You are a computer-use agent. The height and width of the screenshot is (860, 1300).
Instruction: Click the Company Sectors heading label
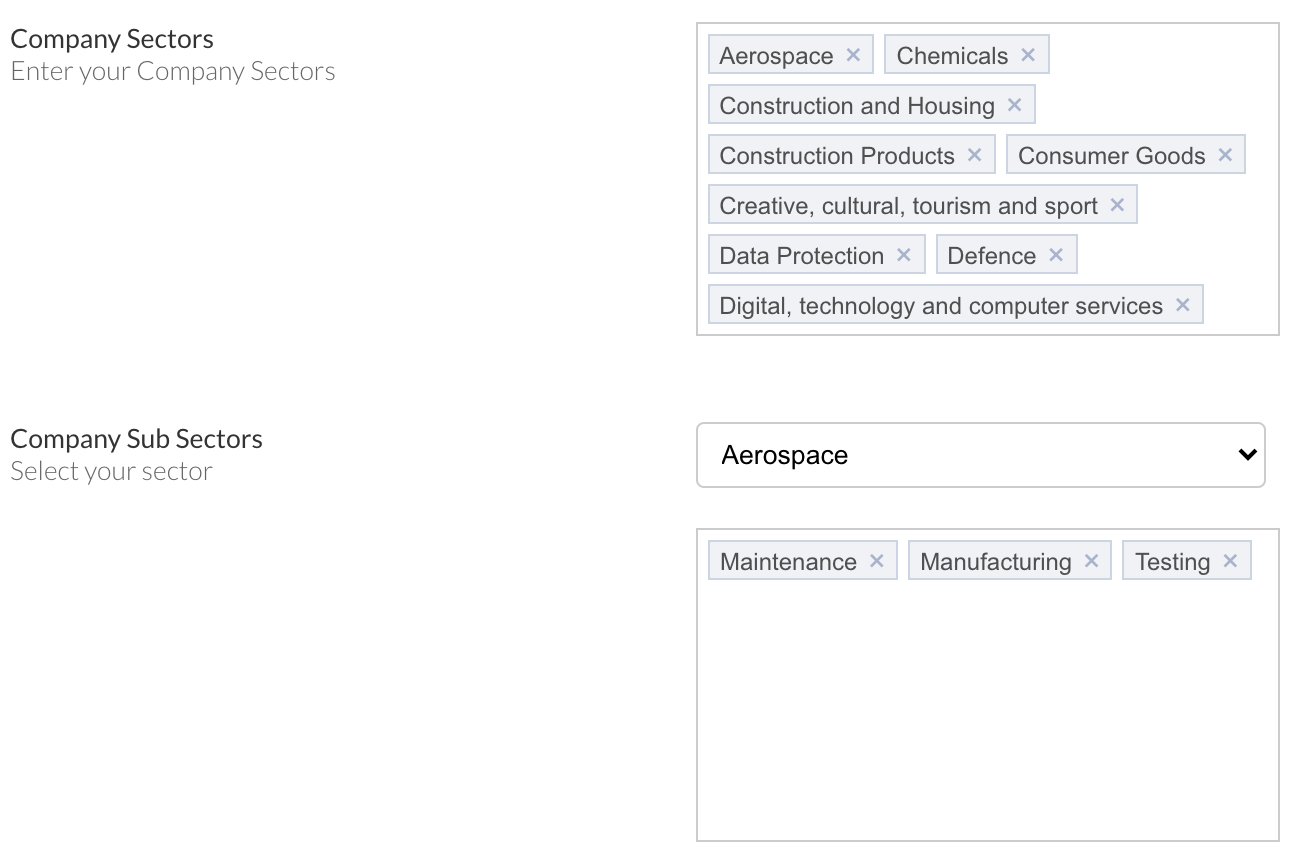point(111,38)
